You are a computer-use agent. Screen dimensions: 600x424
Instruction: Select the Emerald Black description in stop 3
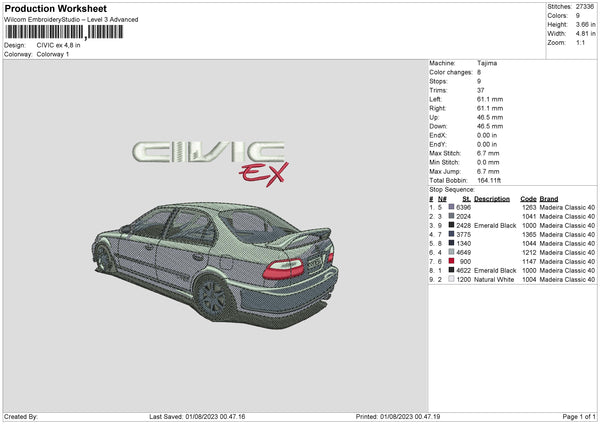tap(495, 225)
